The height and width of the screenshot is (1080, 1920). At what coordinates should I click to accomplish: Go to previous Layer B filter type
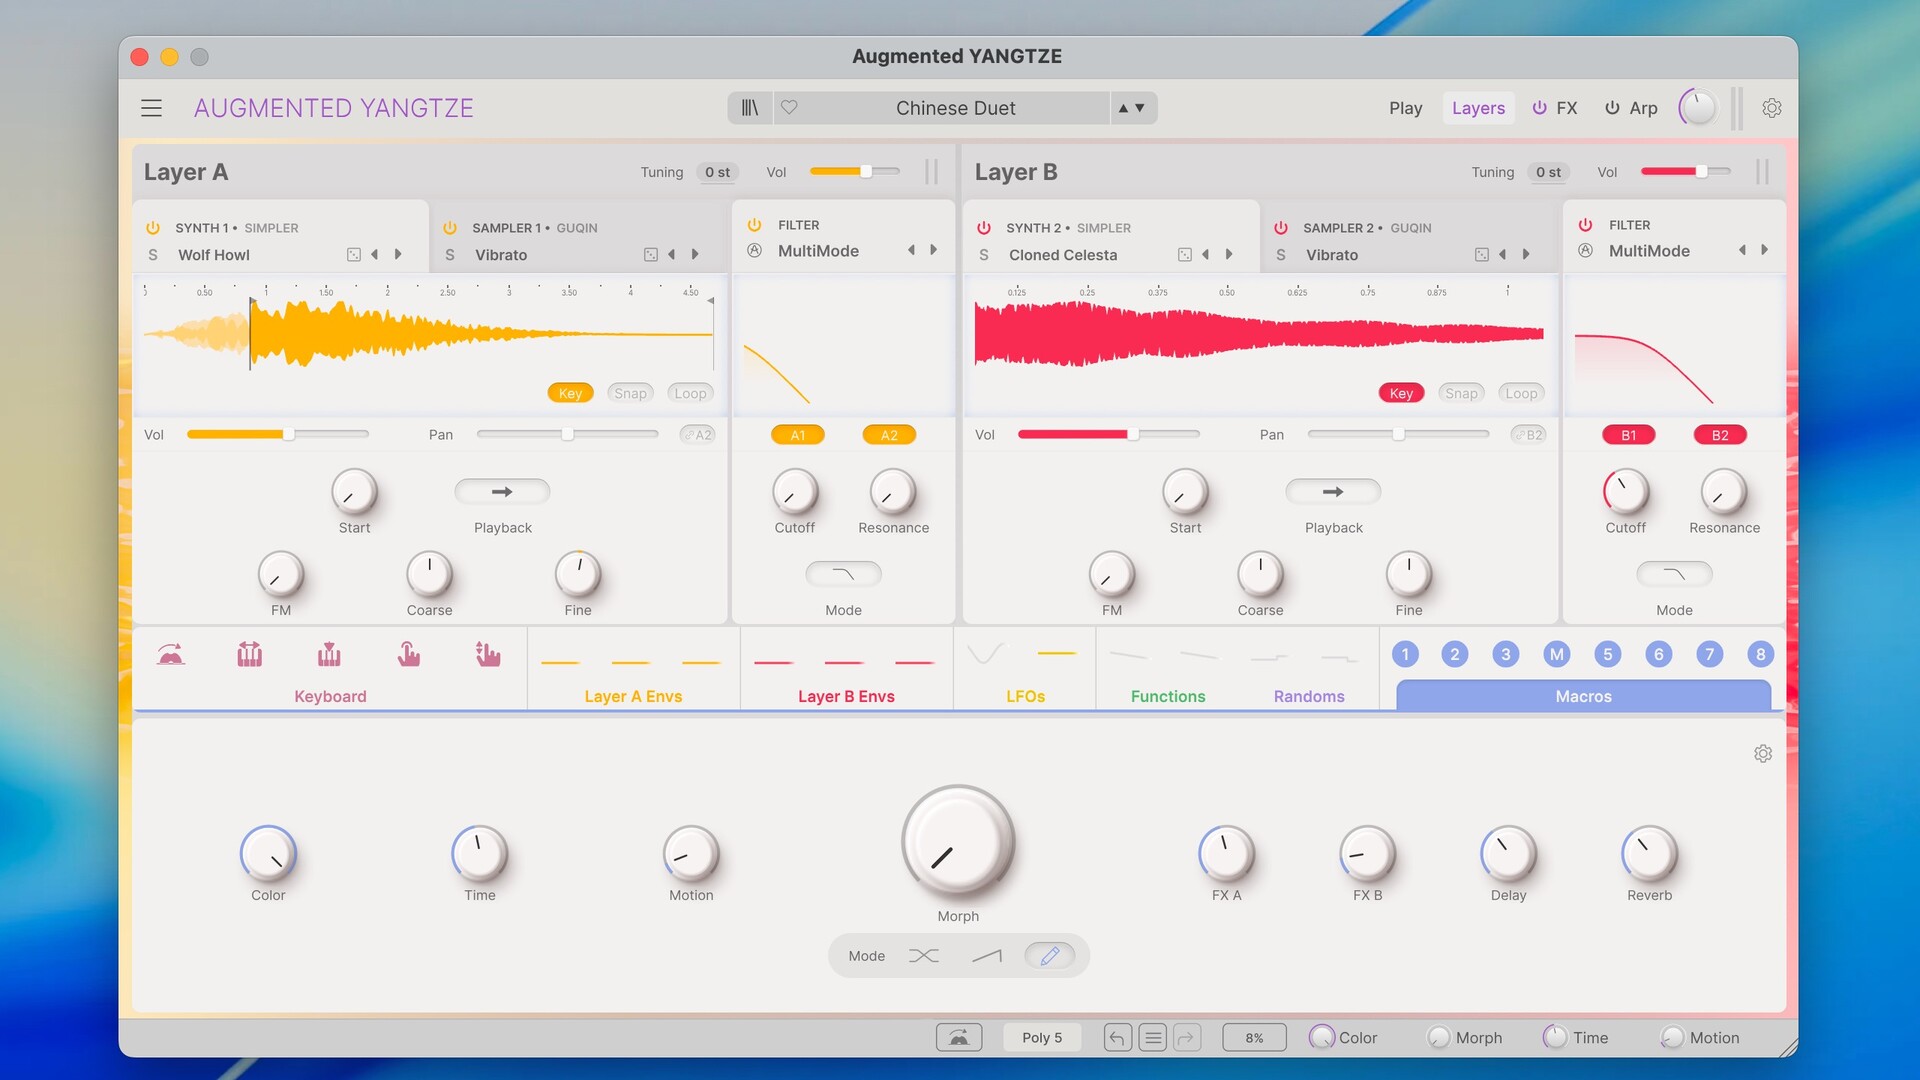(x=1742, y=250)
